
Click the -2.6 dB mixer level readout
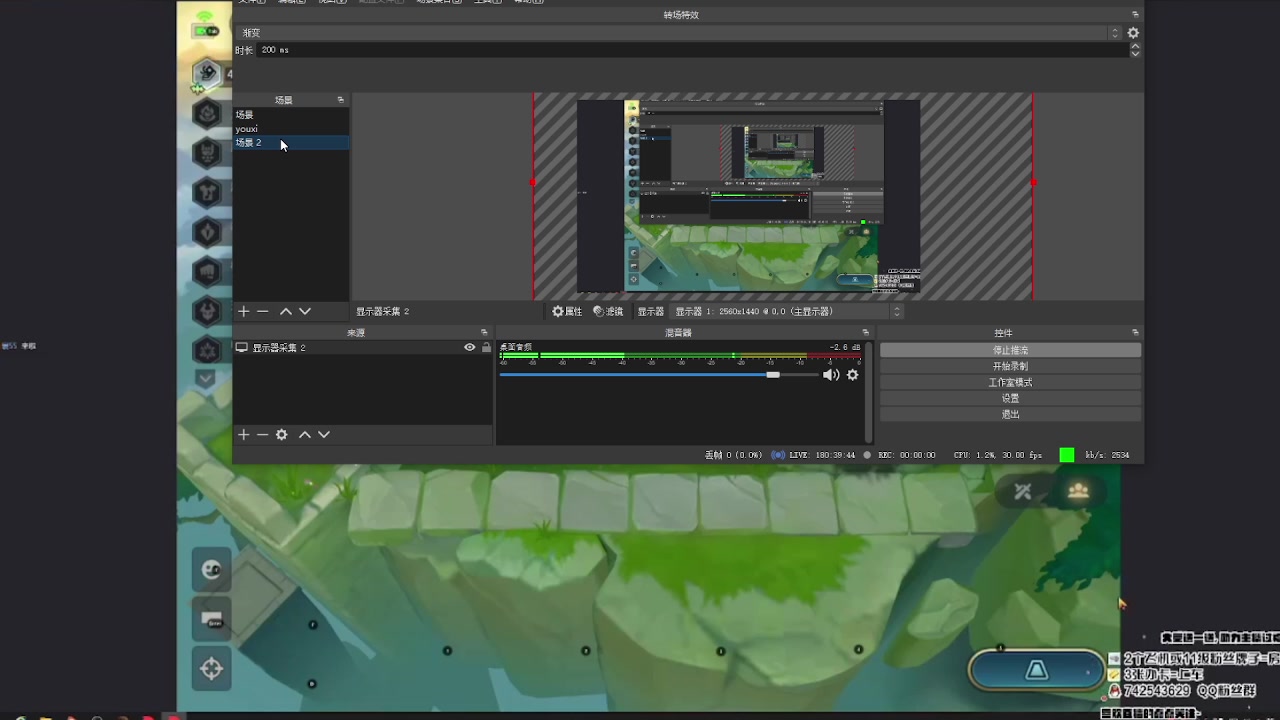tap(845, 347)
